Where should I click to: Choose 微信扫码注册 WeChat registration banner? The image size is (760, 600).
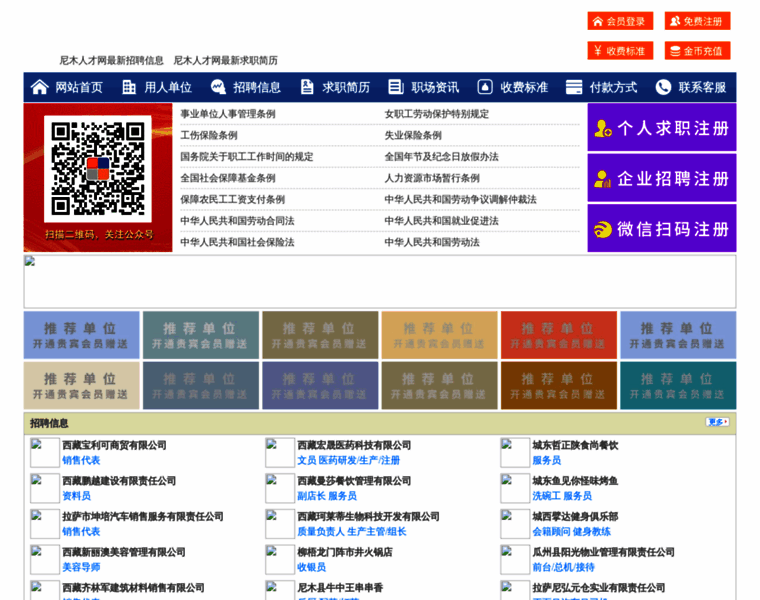[x=662, y=229]
